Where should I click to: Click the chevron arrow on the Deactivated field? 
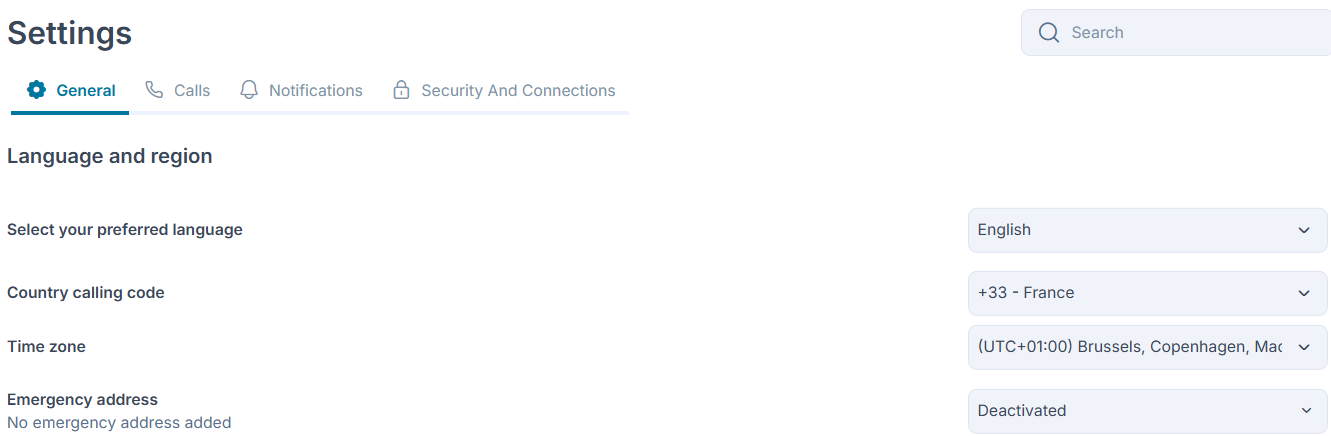click(x=1306, y=411)
